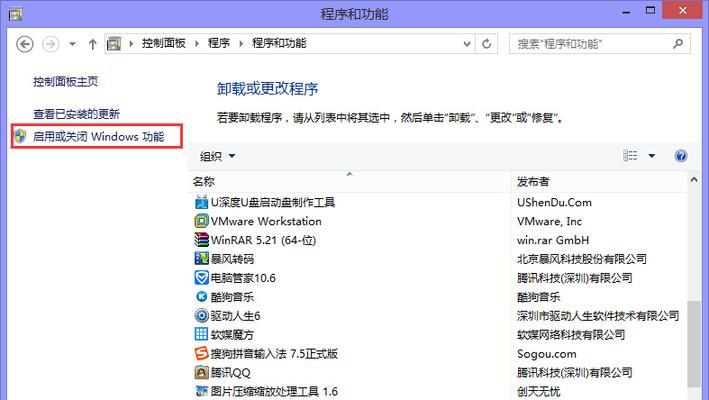
Task: Select the 酷狗音乐 icon
Action: (201, 297)
